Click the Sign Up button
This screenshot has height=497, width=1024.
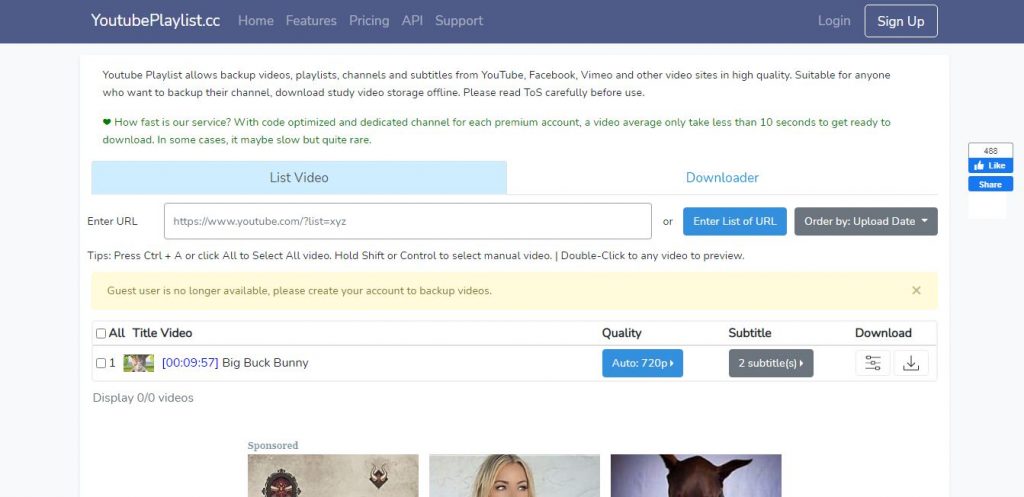[x=900, y=21]
